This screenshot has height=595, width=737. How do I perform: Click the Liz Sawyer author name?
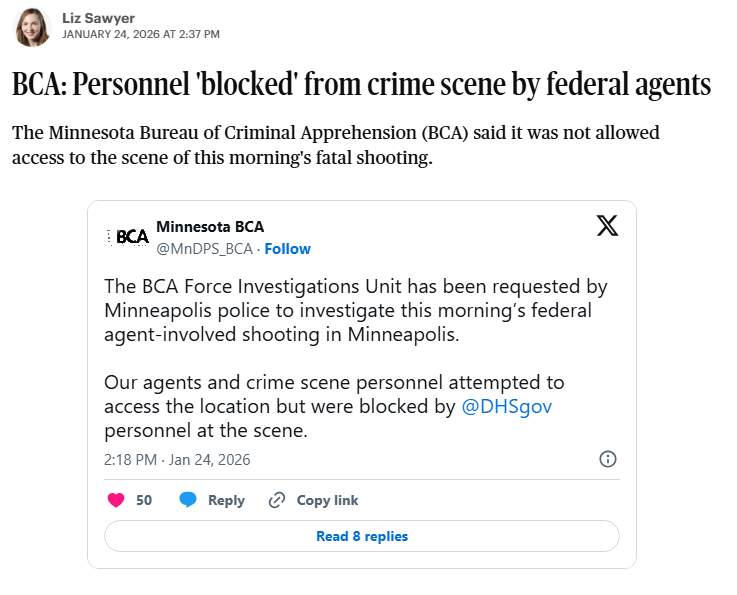point(100,17)
